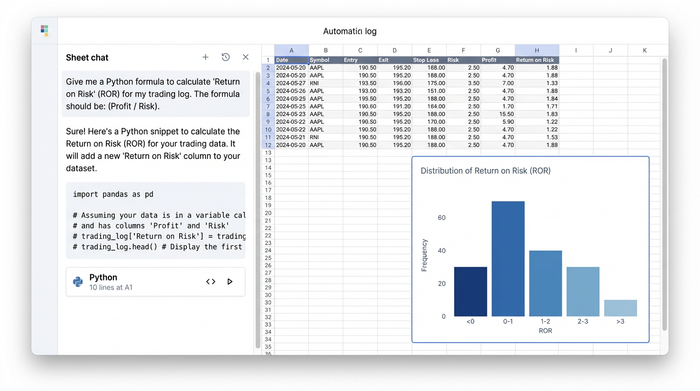700x391 pixels.
Task: Select the cell with symbol 'KNI'
Action: coord(325,83)
